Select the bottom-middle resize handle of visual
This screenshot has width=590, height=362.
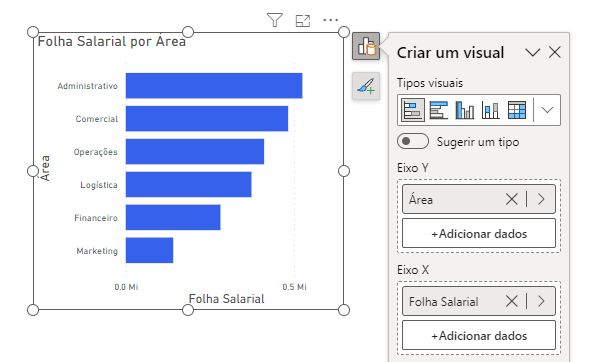click(x=188, y=310)
